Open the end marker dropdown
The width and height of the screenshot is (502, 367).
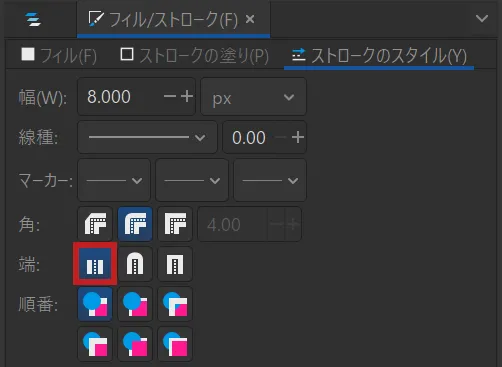270,180
